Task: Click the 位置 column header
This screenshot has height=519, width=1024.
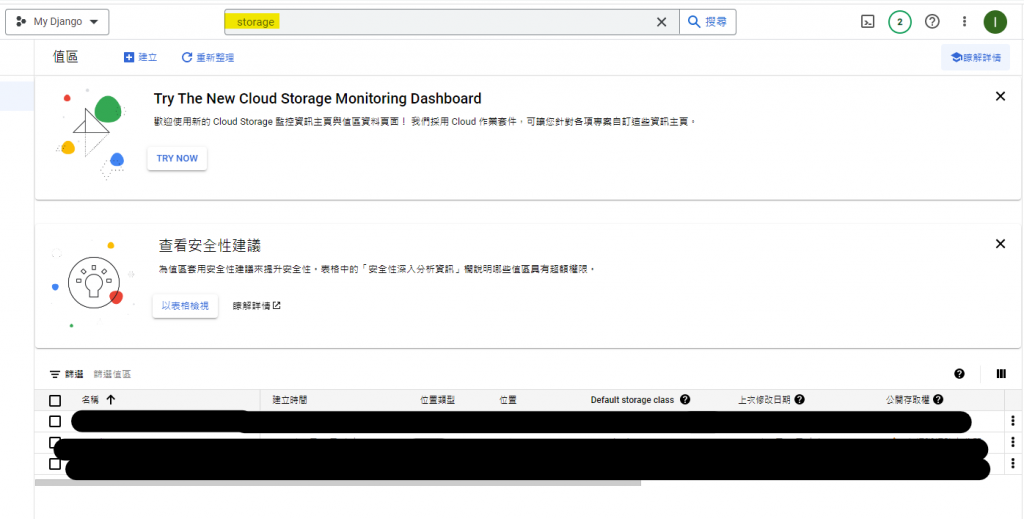Action: point(507,400)
